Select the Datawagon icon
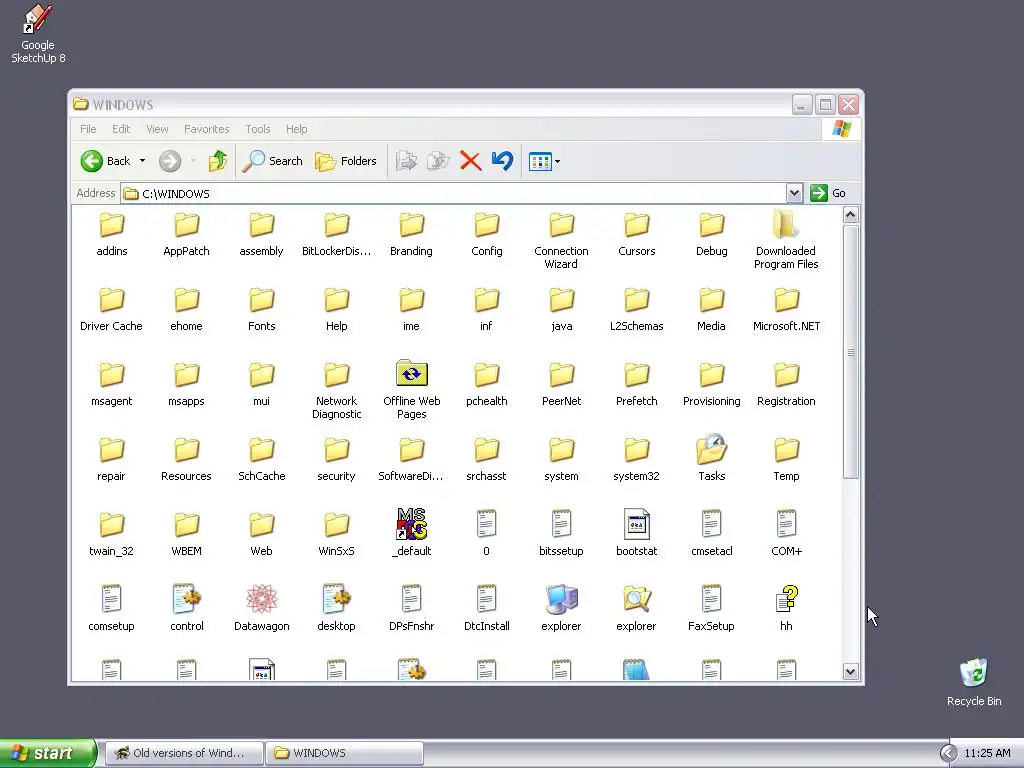1024x768 pixels. coord(261,598)
